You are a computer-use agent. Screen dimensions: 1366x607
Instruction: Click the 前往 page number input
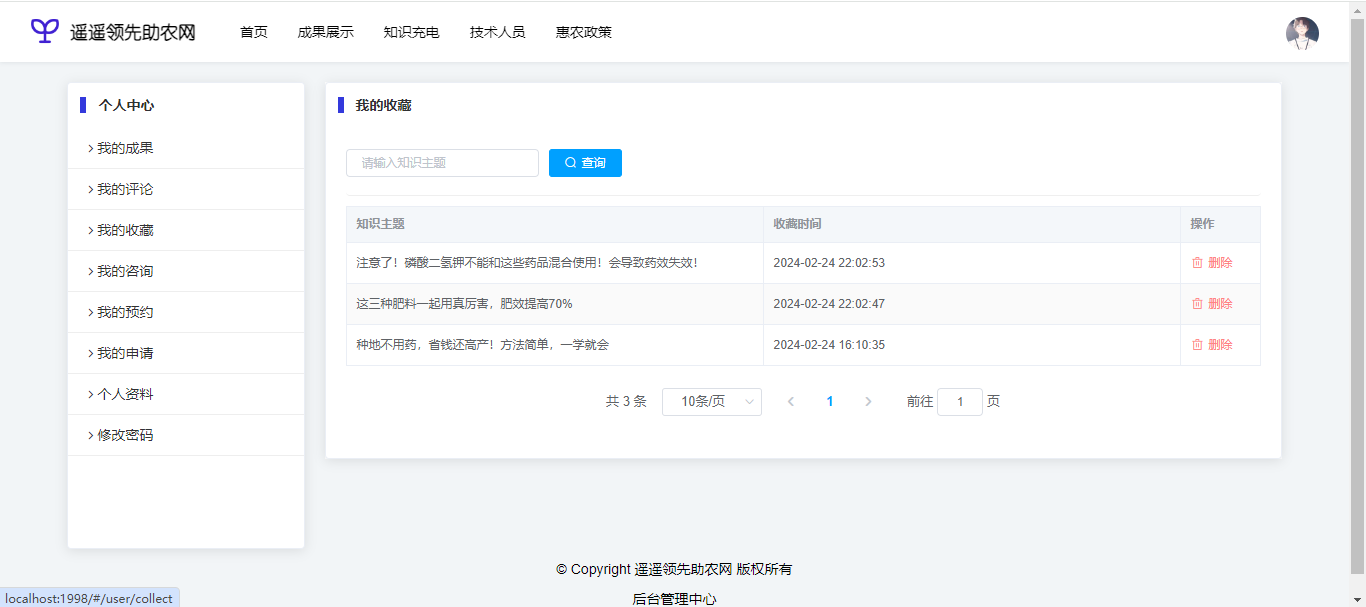click(959, 402)
